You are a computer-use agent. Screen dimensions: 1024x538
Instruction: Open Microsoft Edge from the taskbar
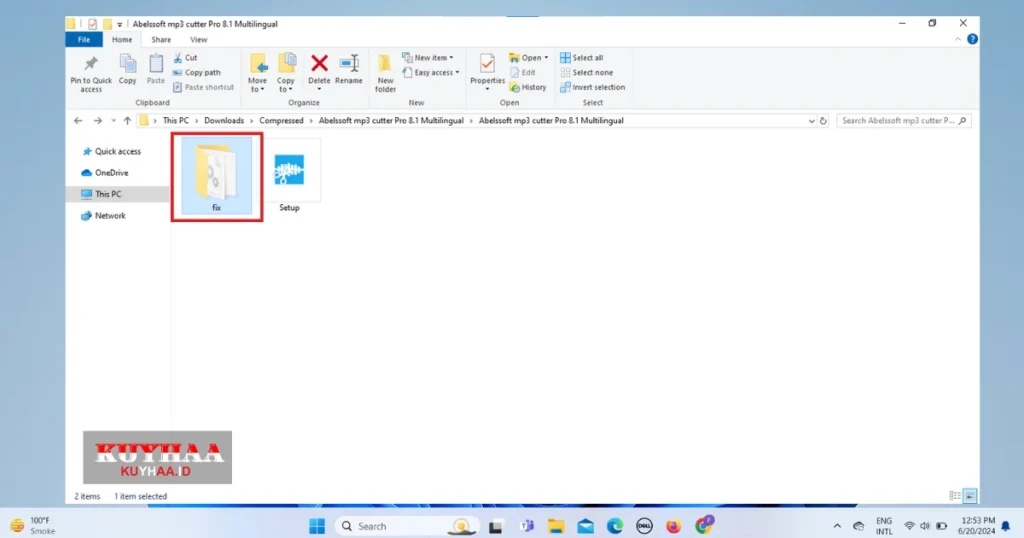point(615,526)
